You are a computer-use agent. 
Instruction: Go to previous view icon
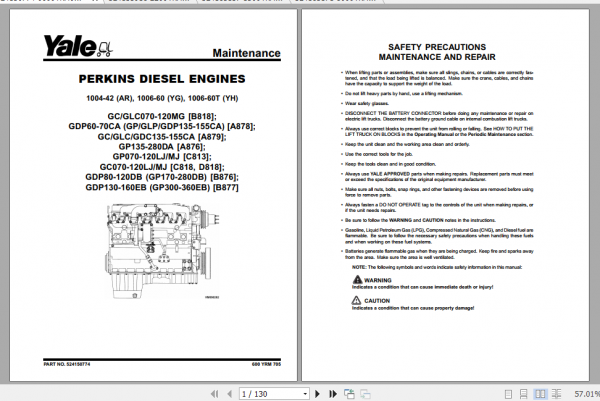coord(349,394)
